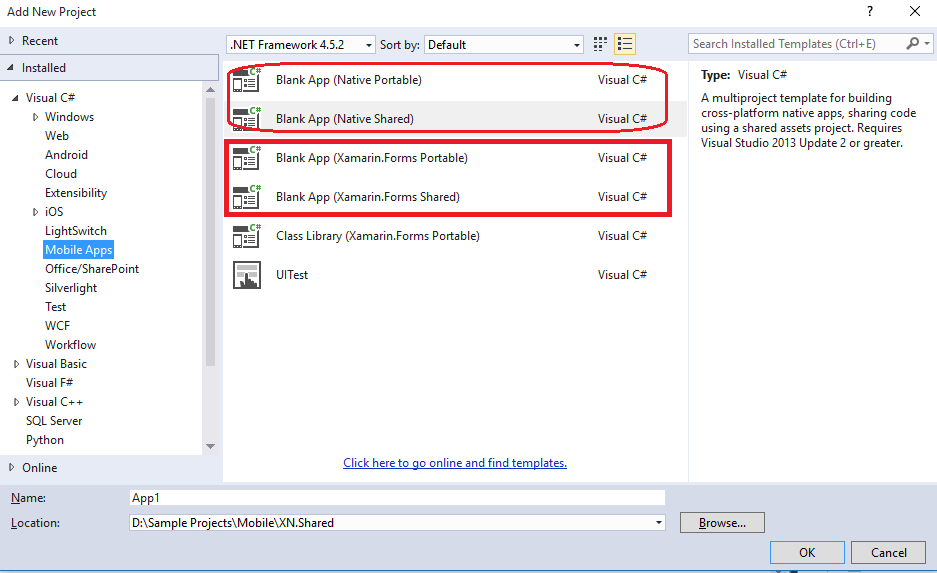Select the LightSwitch category
937x573 pixels.
tap(76, 231)
